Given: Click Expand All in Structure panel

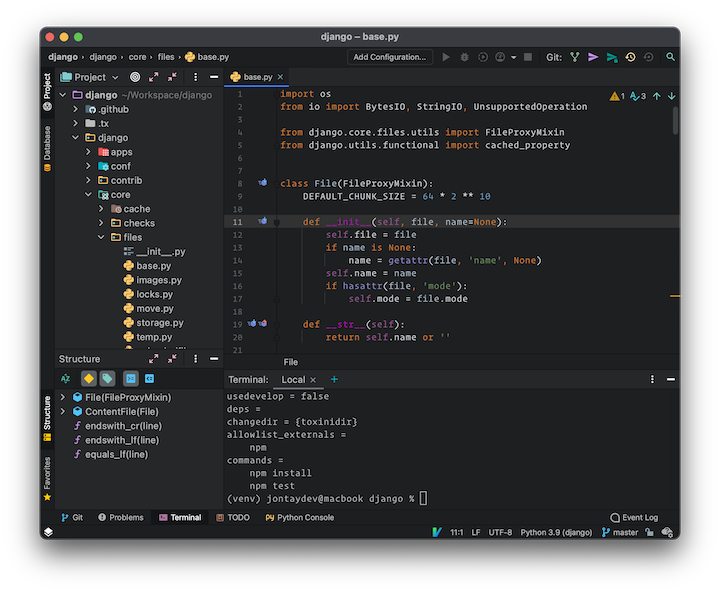Looking at the screenshot, I should tap(153, 359).
